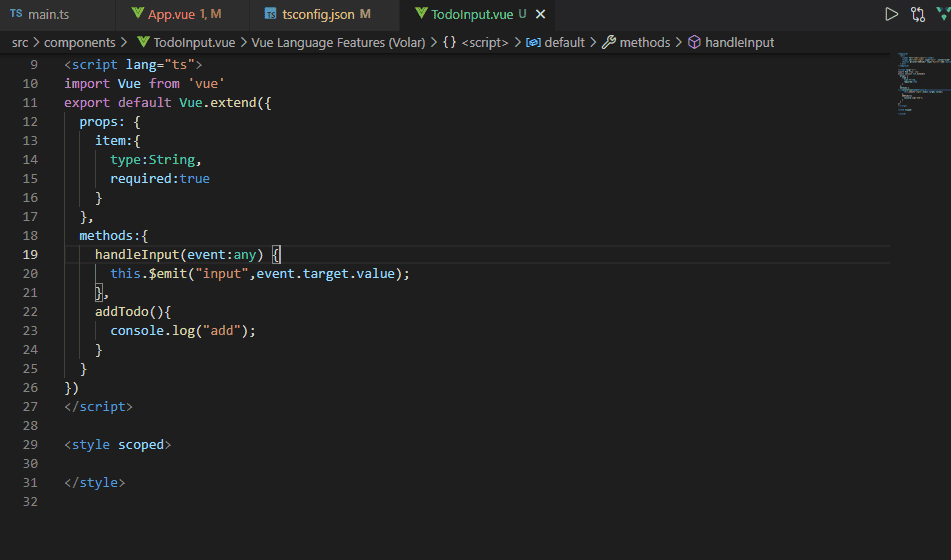951x560 pixels.
Task: Click the cube icon beside handleInput breadcrumb
Action: 694,42
